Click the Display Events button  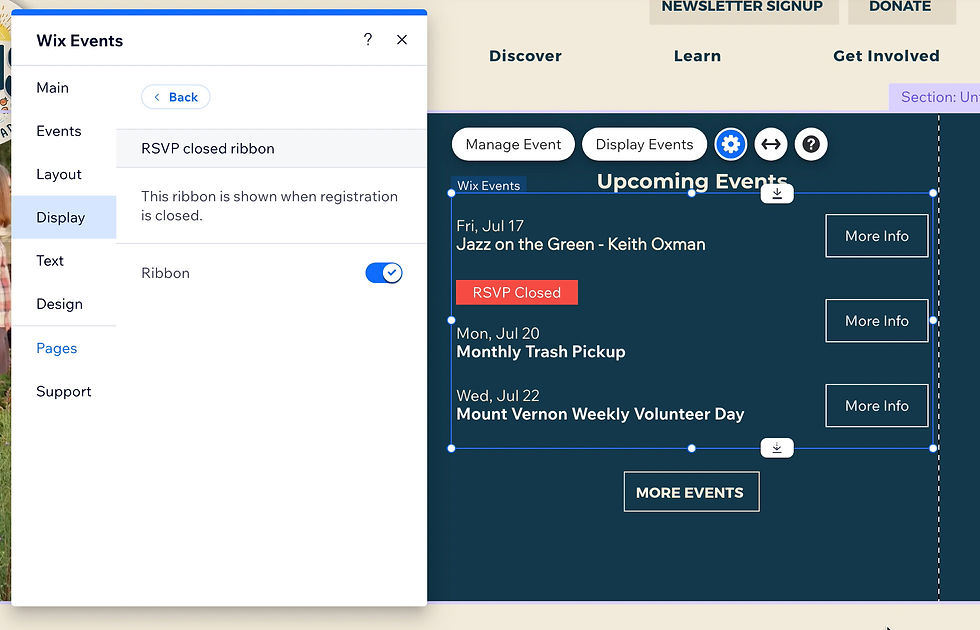pos(644,144)
